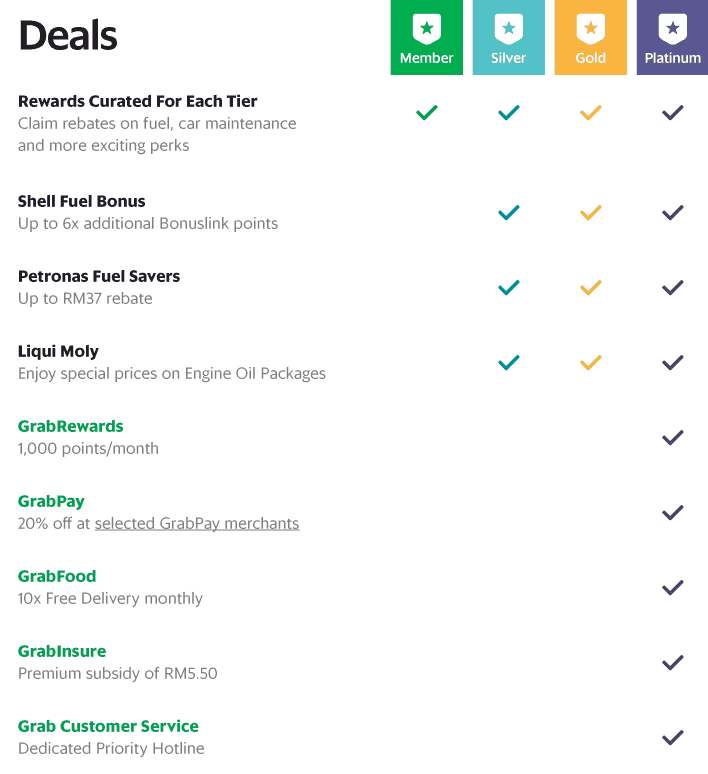The height and width of the screenshot is (774, 708).
Task: Click the Platinum checkmark for GrabInsure
Action: coord(672,662)
